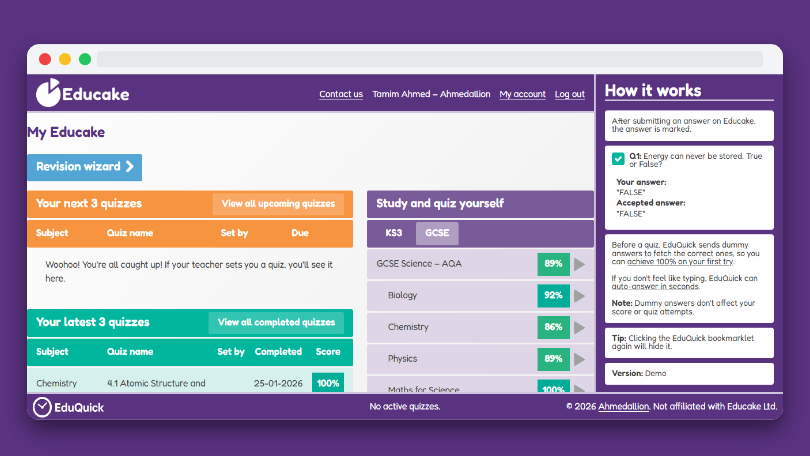Click the 'Study and quiz yourself' header

pos(440,203)
